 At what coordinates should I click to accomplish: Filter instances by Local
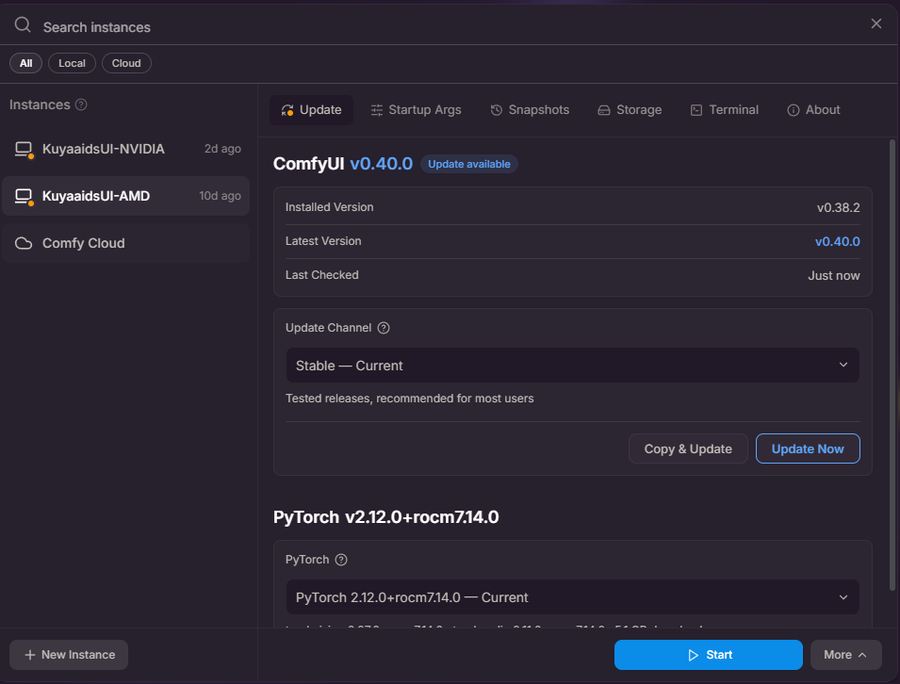tap(72, 63)
